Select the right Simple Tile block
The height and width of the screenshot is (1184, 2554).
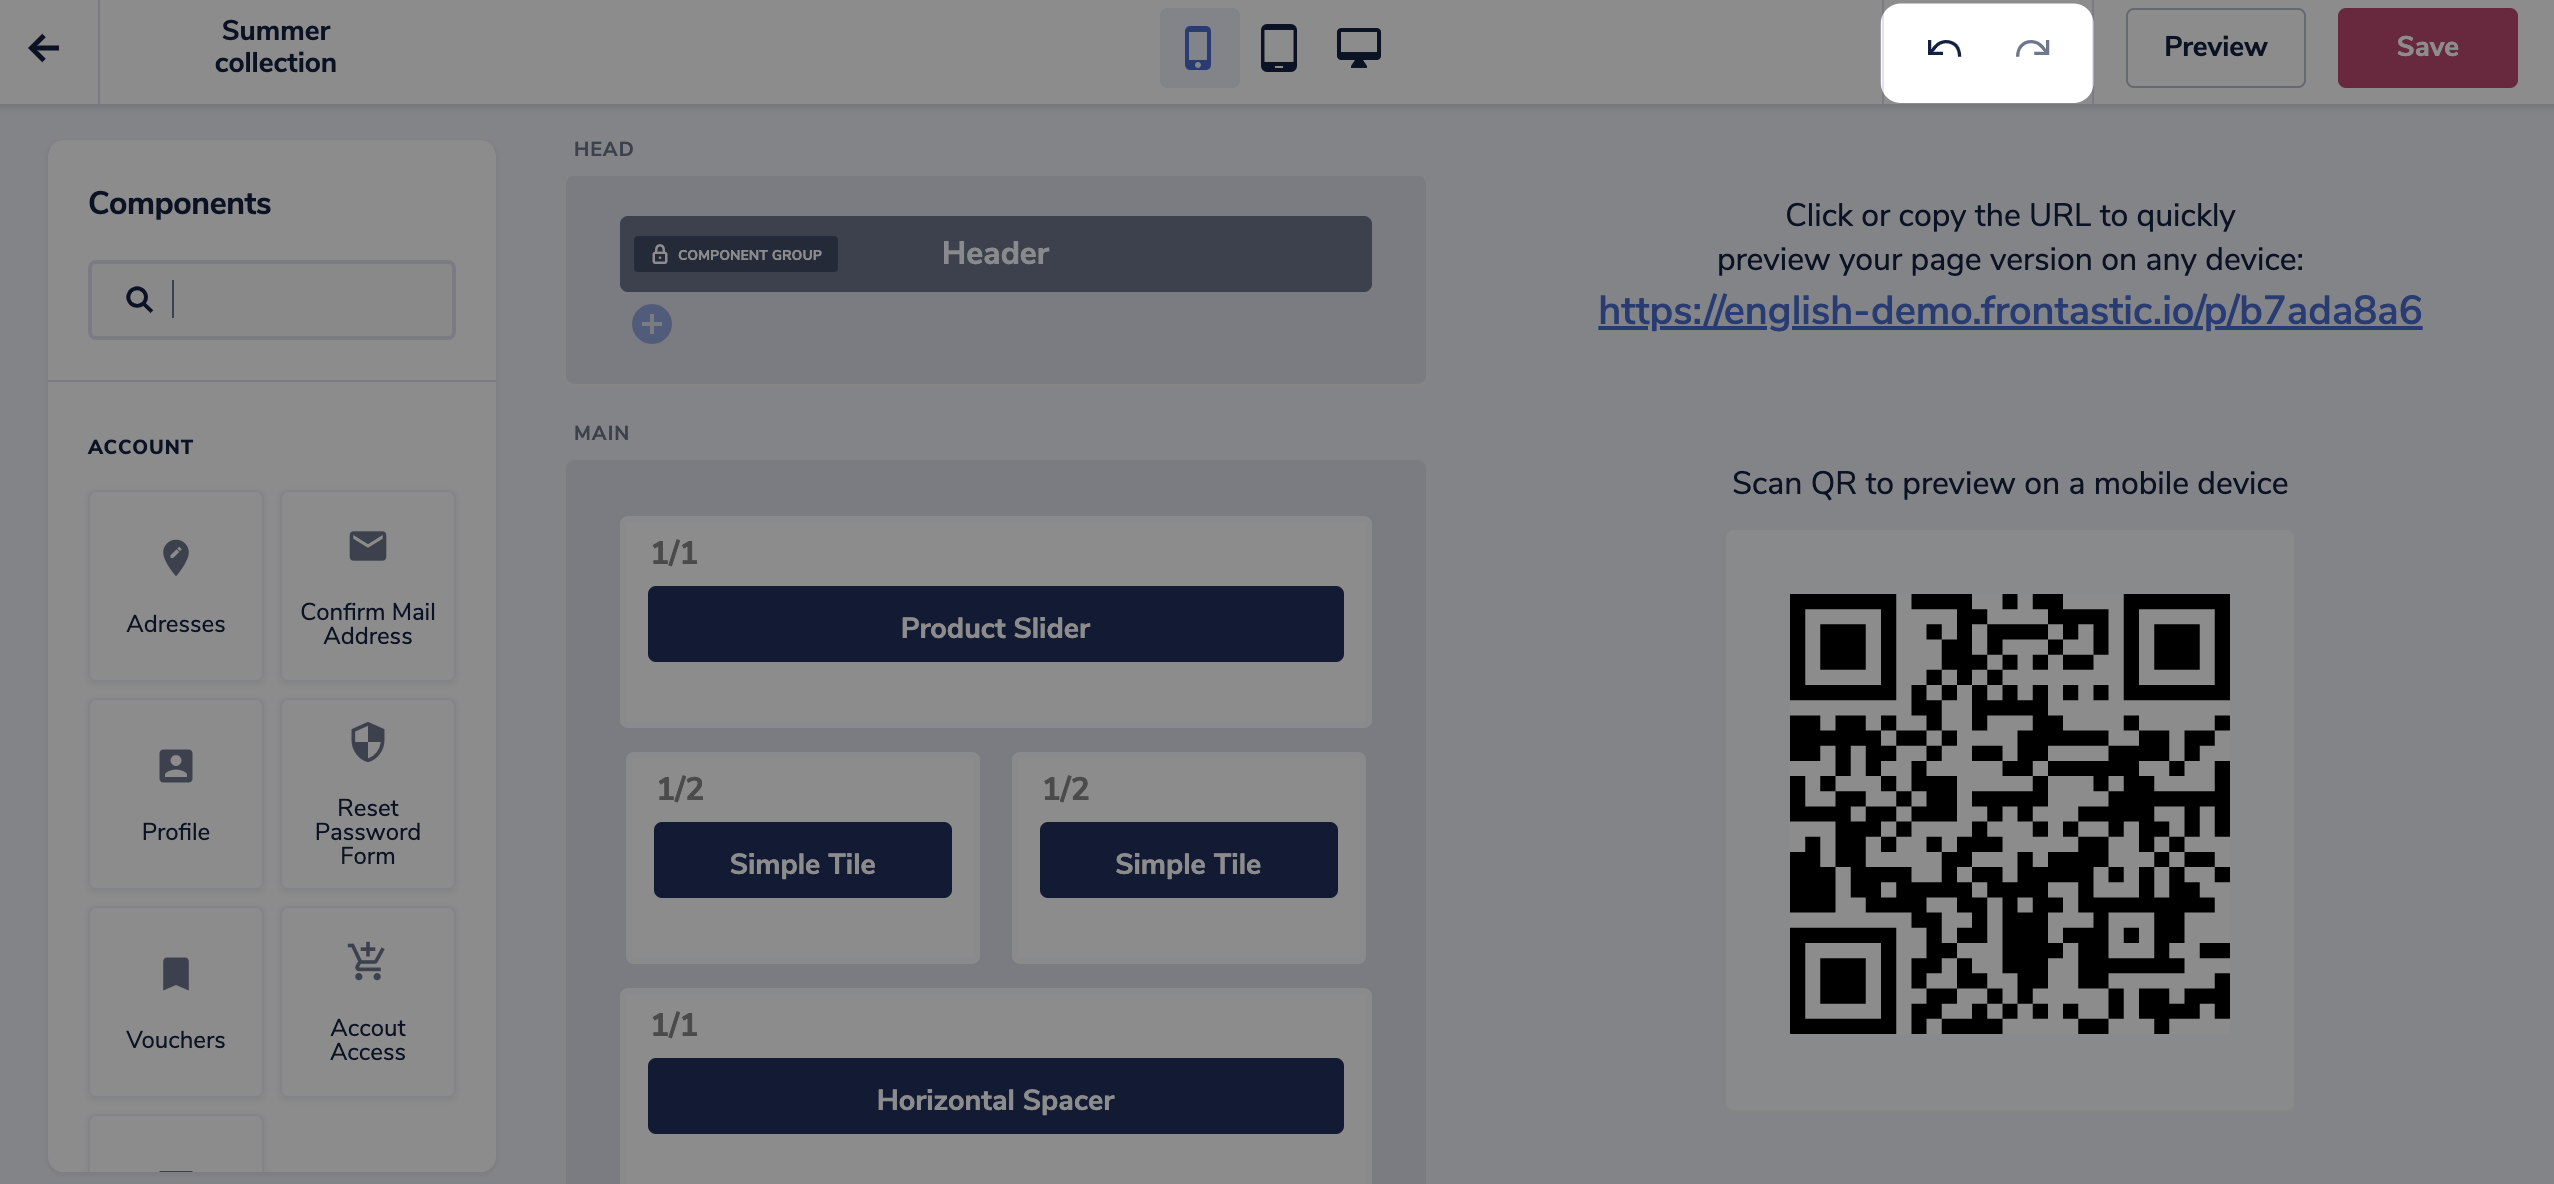pyautogui.click(x=1188, y=860)
